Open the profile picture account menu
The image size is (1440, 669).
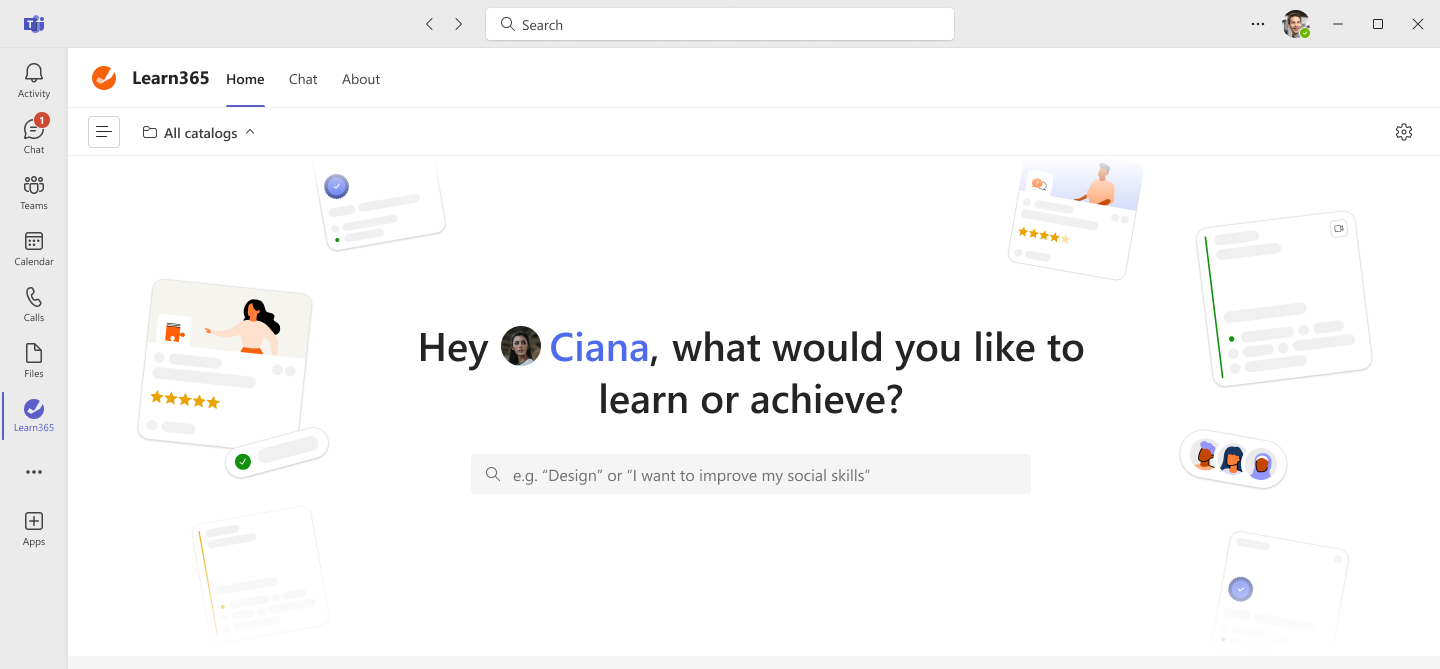[1296, 24]
